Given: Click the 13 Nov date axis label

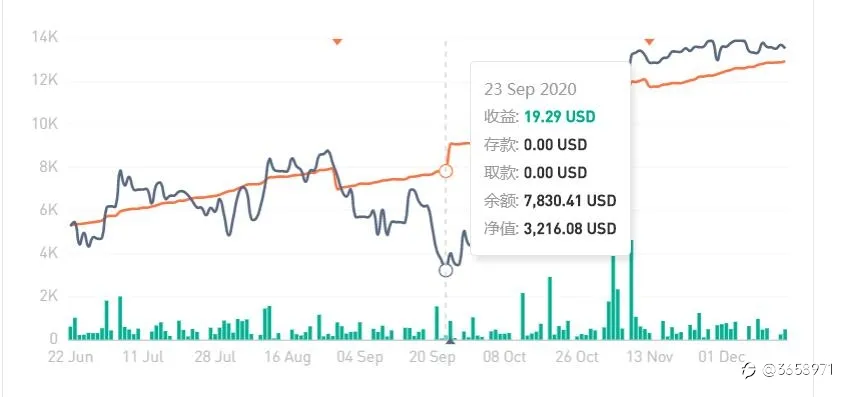Looking at the screenshot, I should [x=649, y=357].
